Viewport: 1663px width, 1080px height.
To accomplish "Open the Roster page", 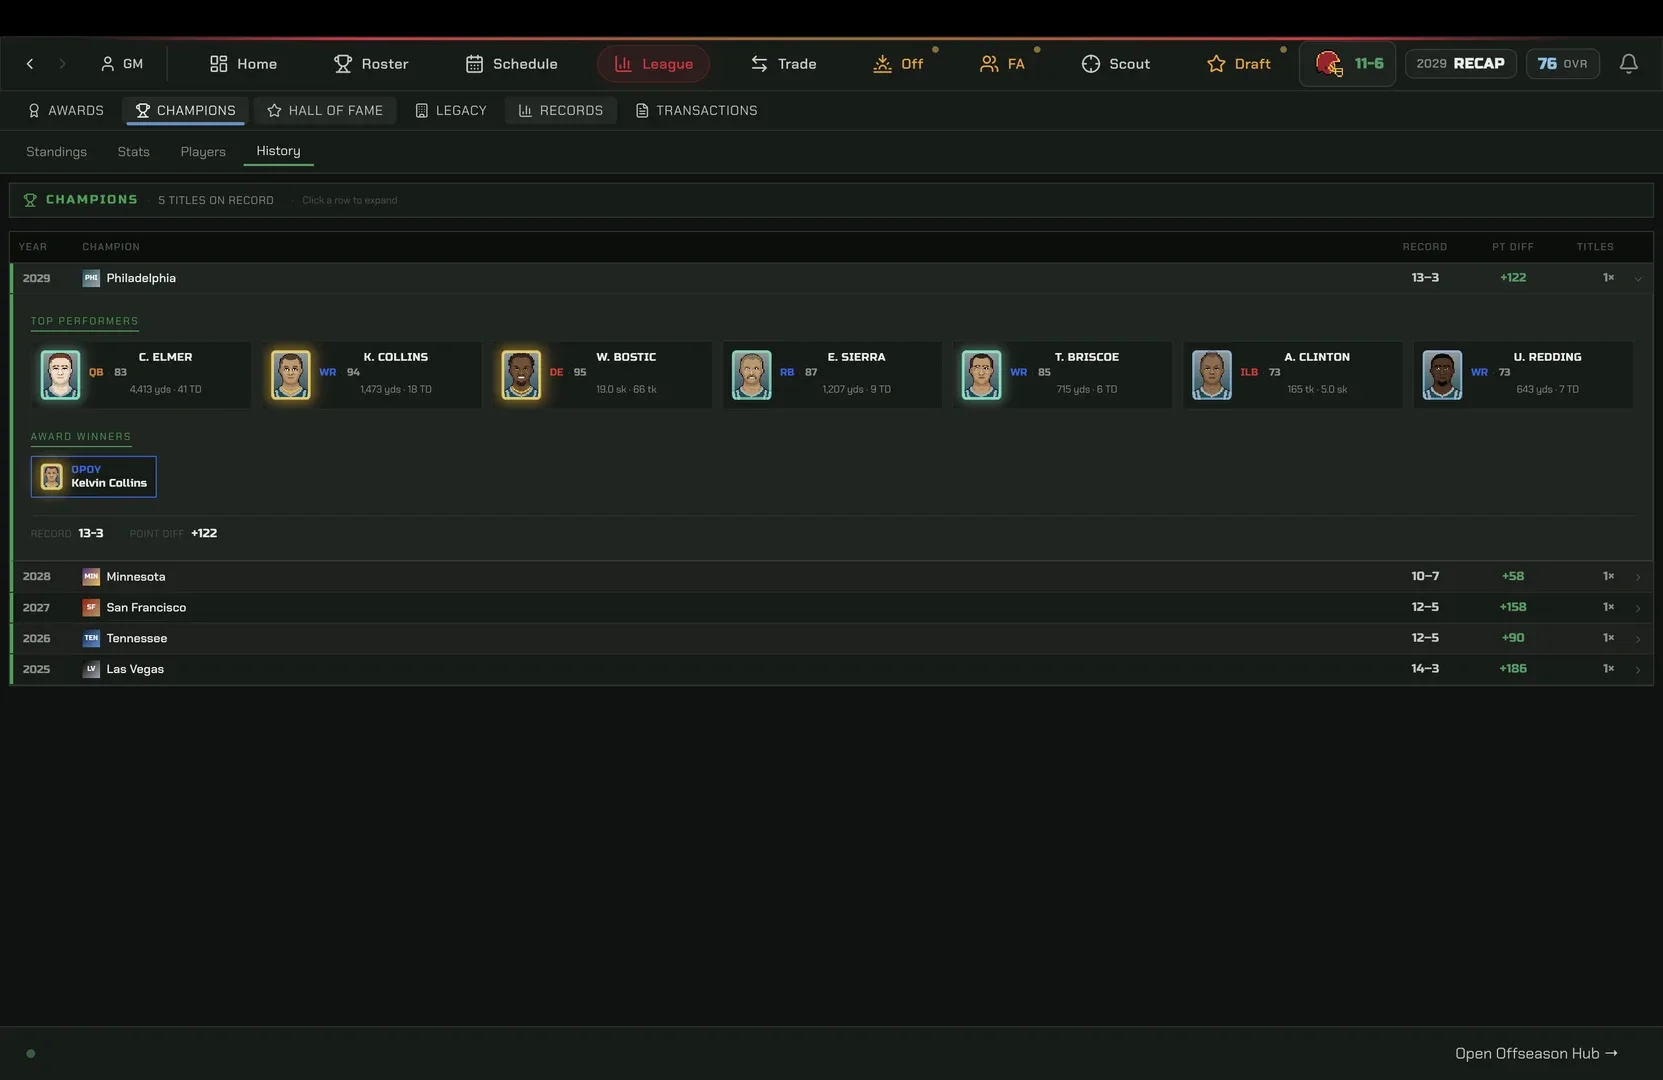I will point(371,64).
